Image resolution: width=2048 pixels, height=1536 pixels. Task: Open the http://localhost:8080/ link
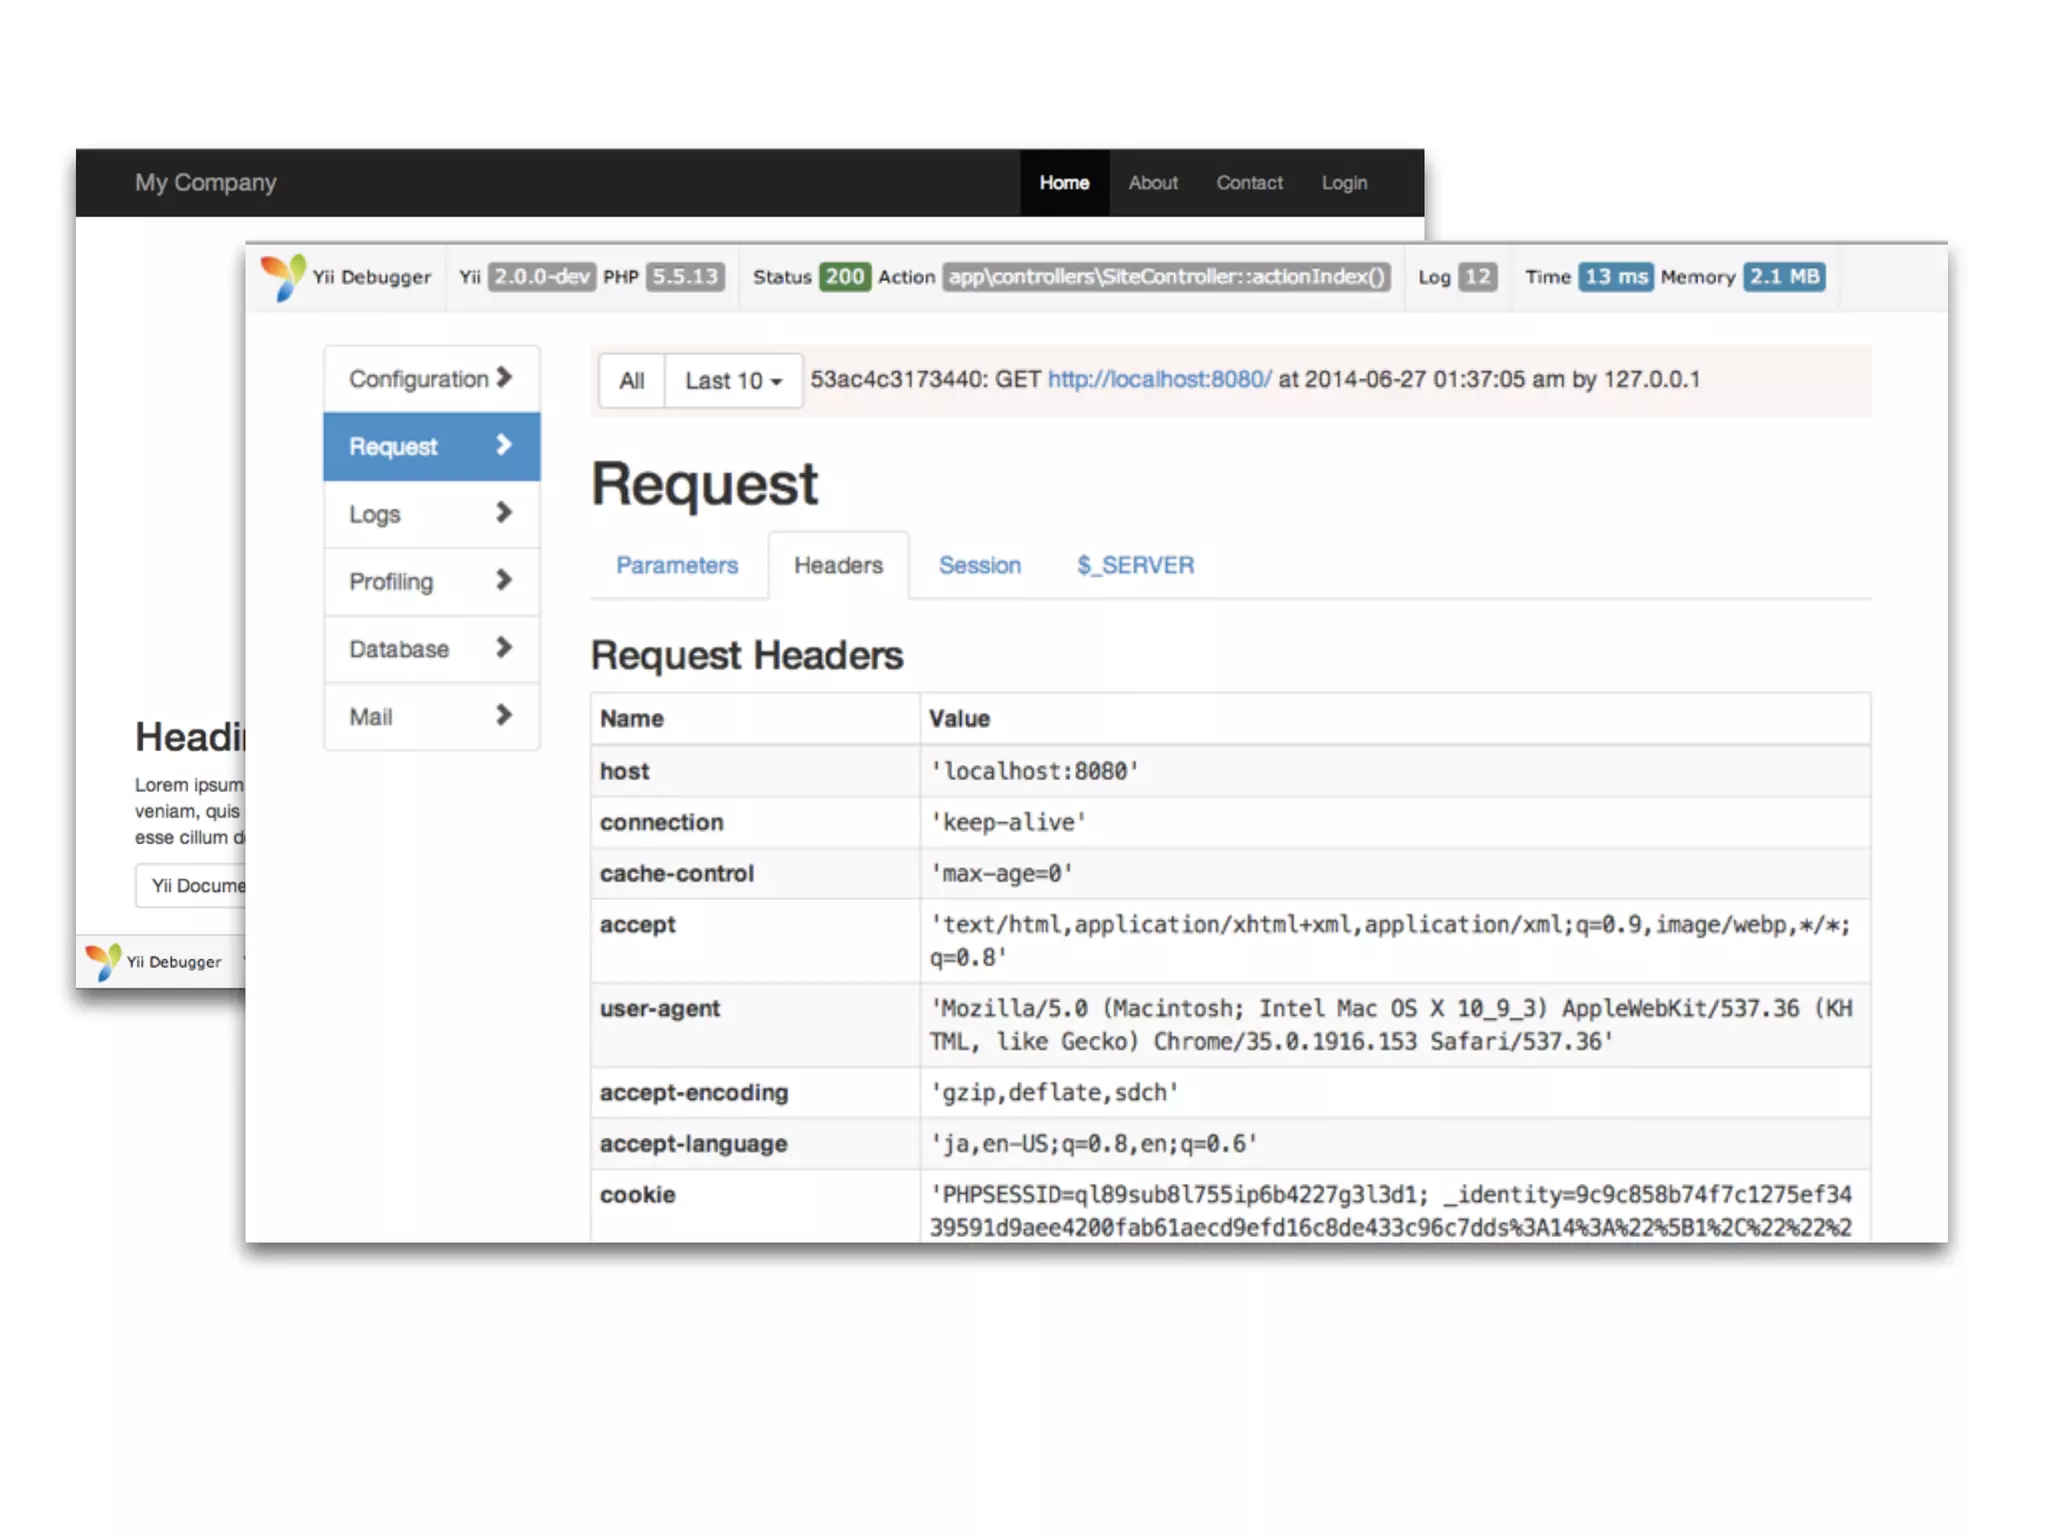pyautogui.click(x=1159, y=380)
